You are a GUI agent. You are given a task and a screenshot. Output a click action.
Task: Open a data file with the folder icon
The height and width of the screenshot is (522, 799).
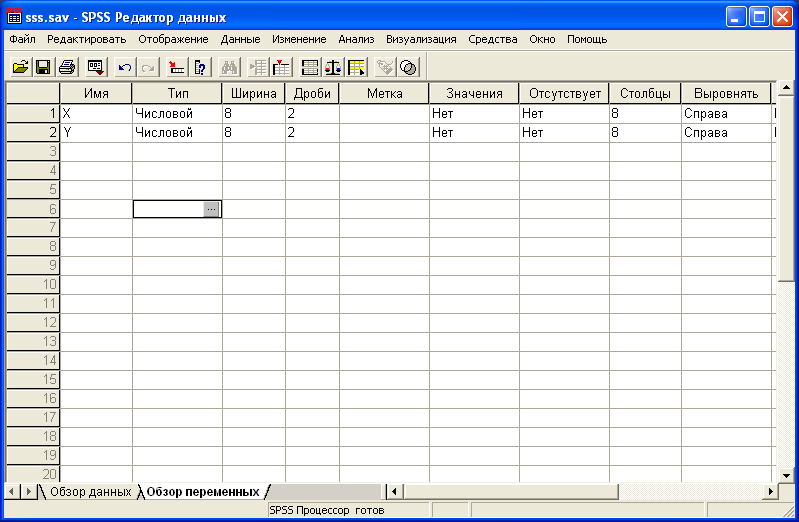coord(20,67)
